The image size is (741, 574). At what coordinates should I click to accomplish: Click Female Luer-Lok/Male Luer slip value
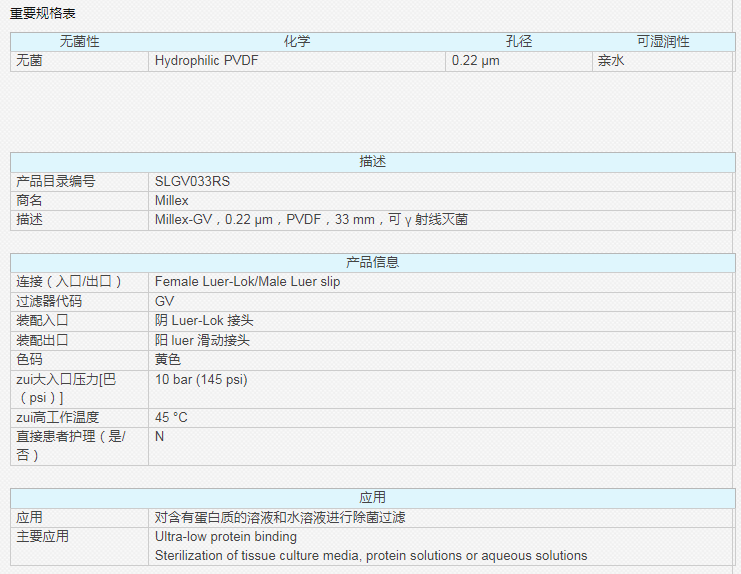[247, 282]
